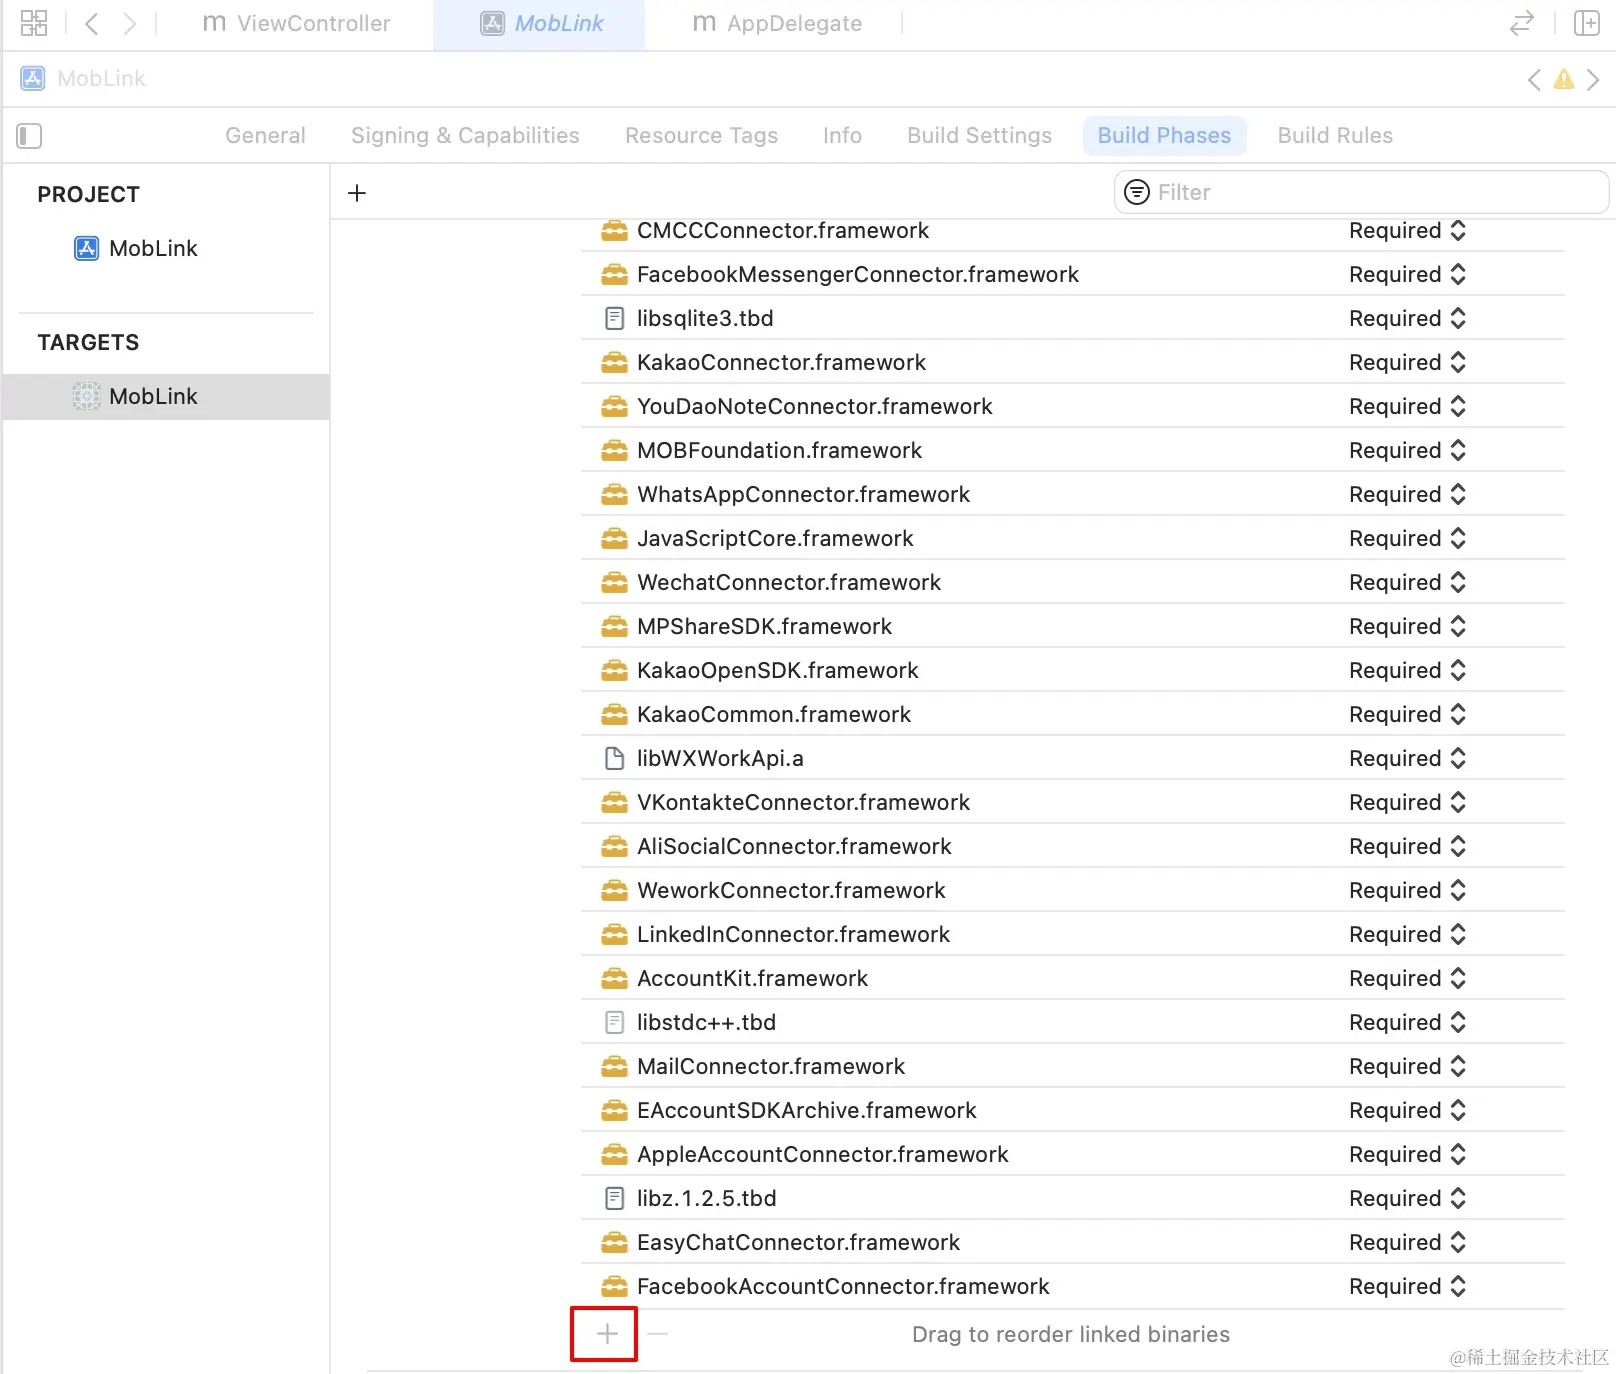1616x1374 pixels.
Task: Select YouDaoNoteConnector.framework row
Action: pos(1072,406)
